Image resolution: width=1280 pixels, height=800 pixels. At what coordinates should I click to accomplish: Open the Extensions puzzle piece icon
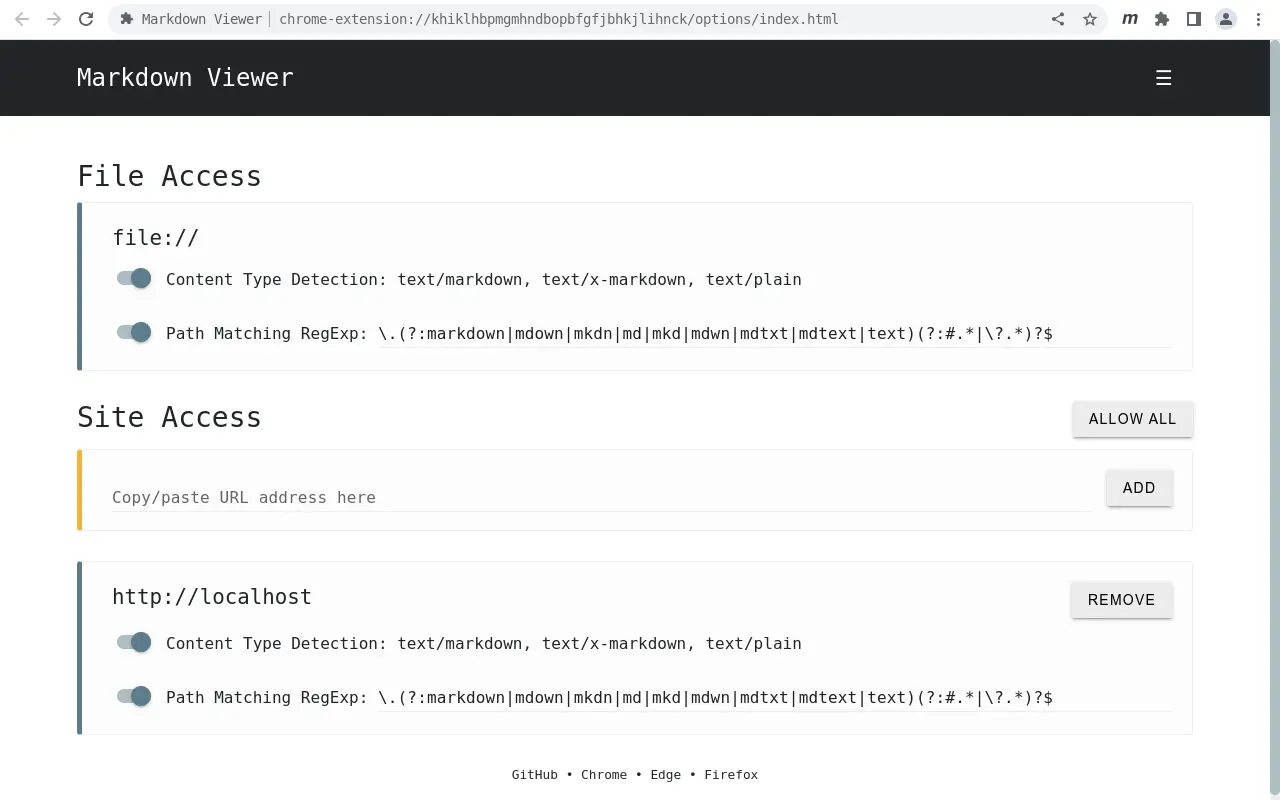(1162, 19)
